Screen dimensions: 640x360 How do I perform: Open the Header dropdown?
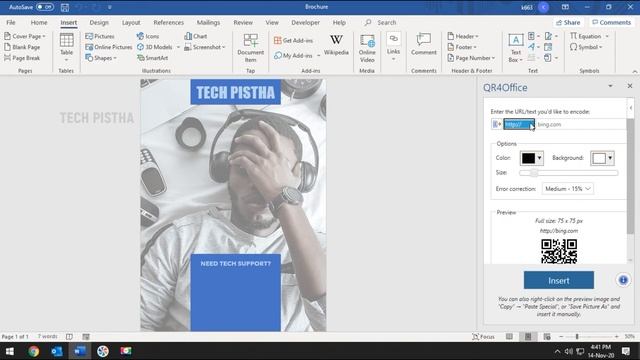463,36
